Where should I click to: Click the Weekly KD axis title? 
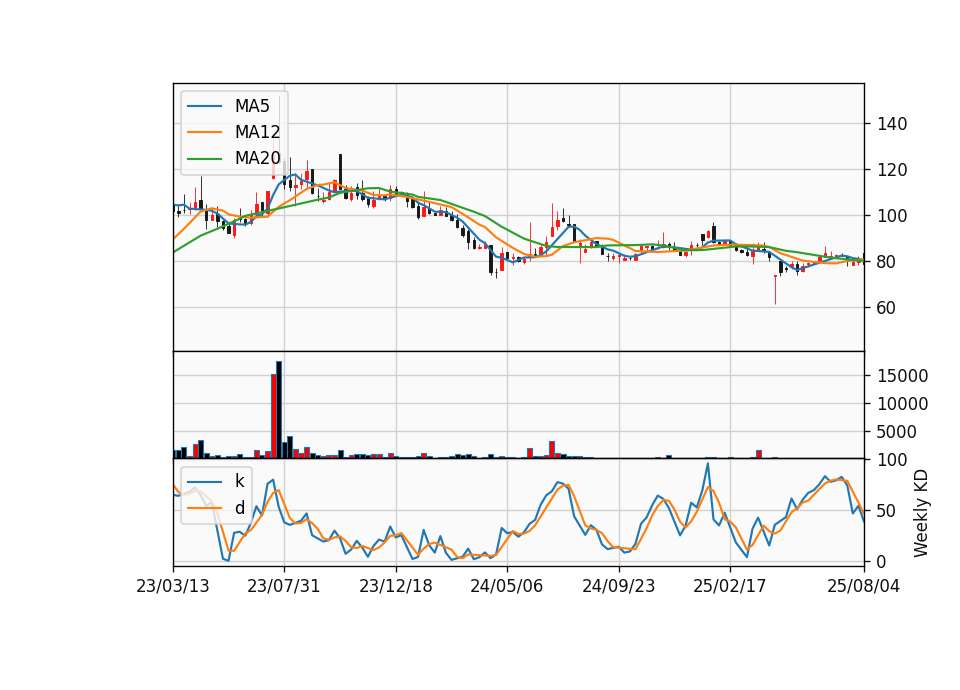tap(920, 513)
